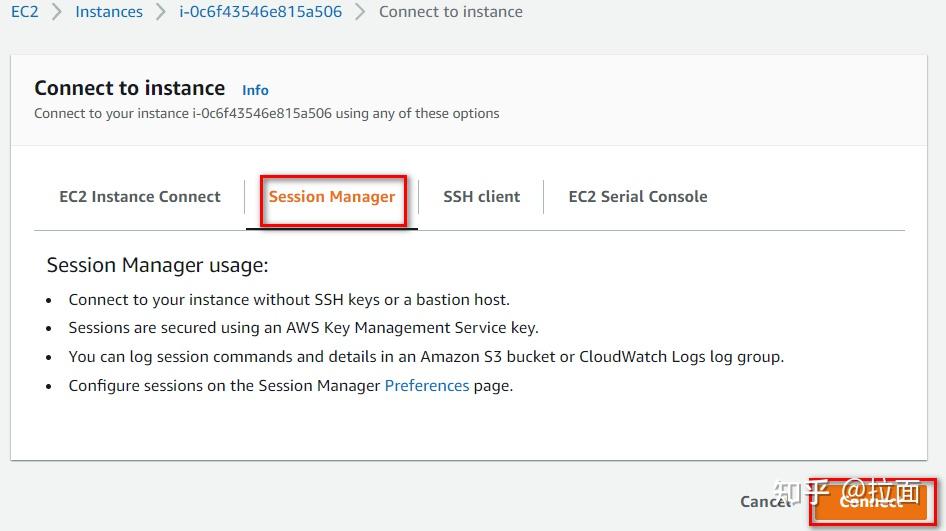Select the Session Manager tab

click(x=332, y=197)
